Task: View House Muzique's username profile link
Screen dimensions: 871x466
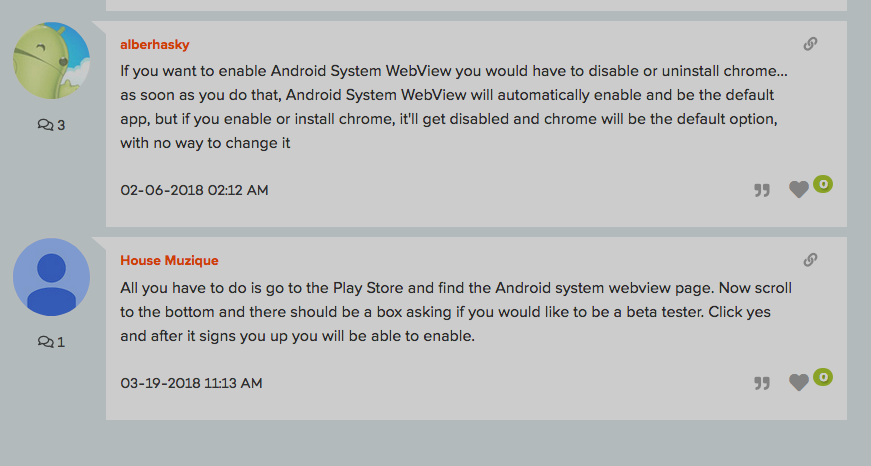Action: coord(169,260)
